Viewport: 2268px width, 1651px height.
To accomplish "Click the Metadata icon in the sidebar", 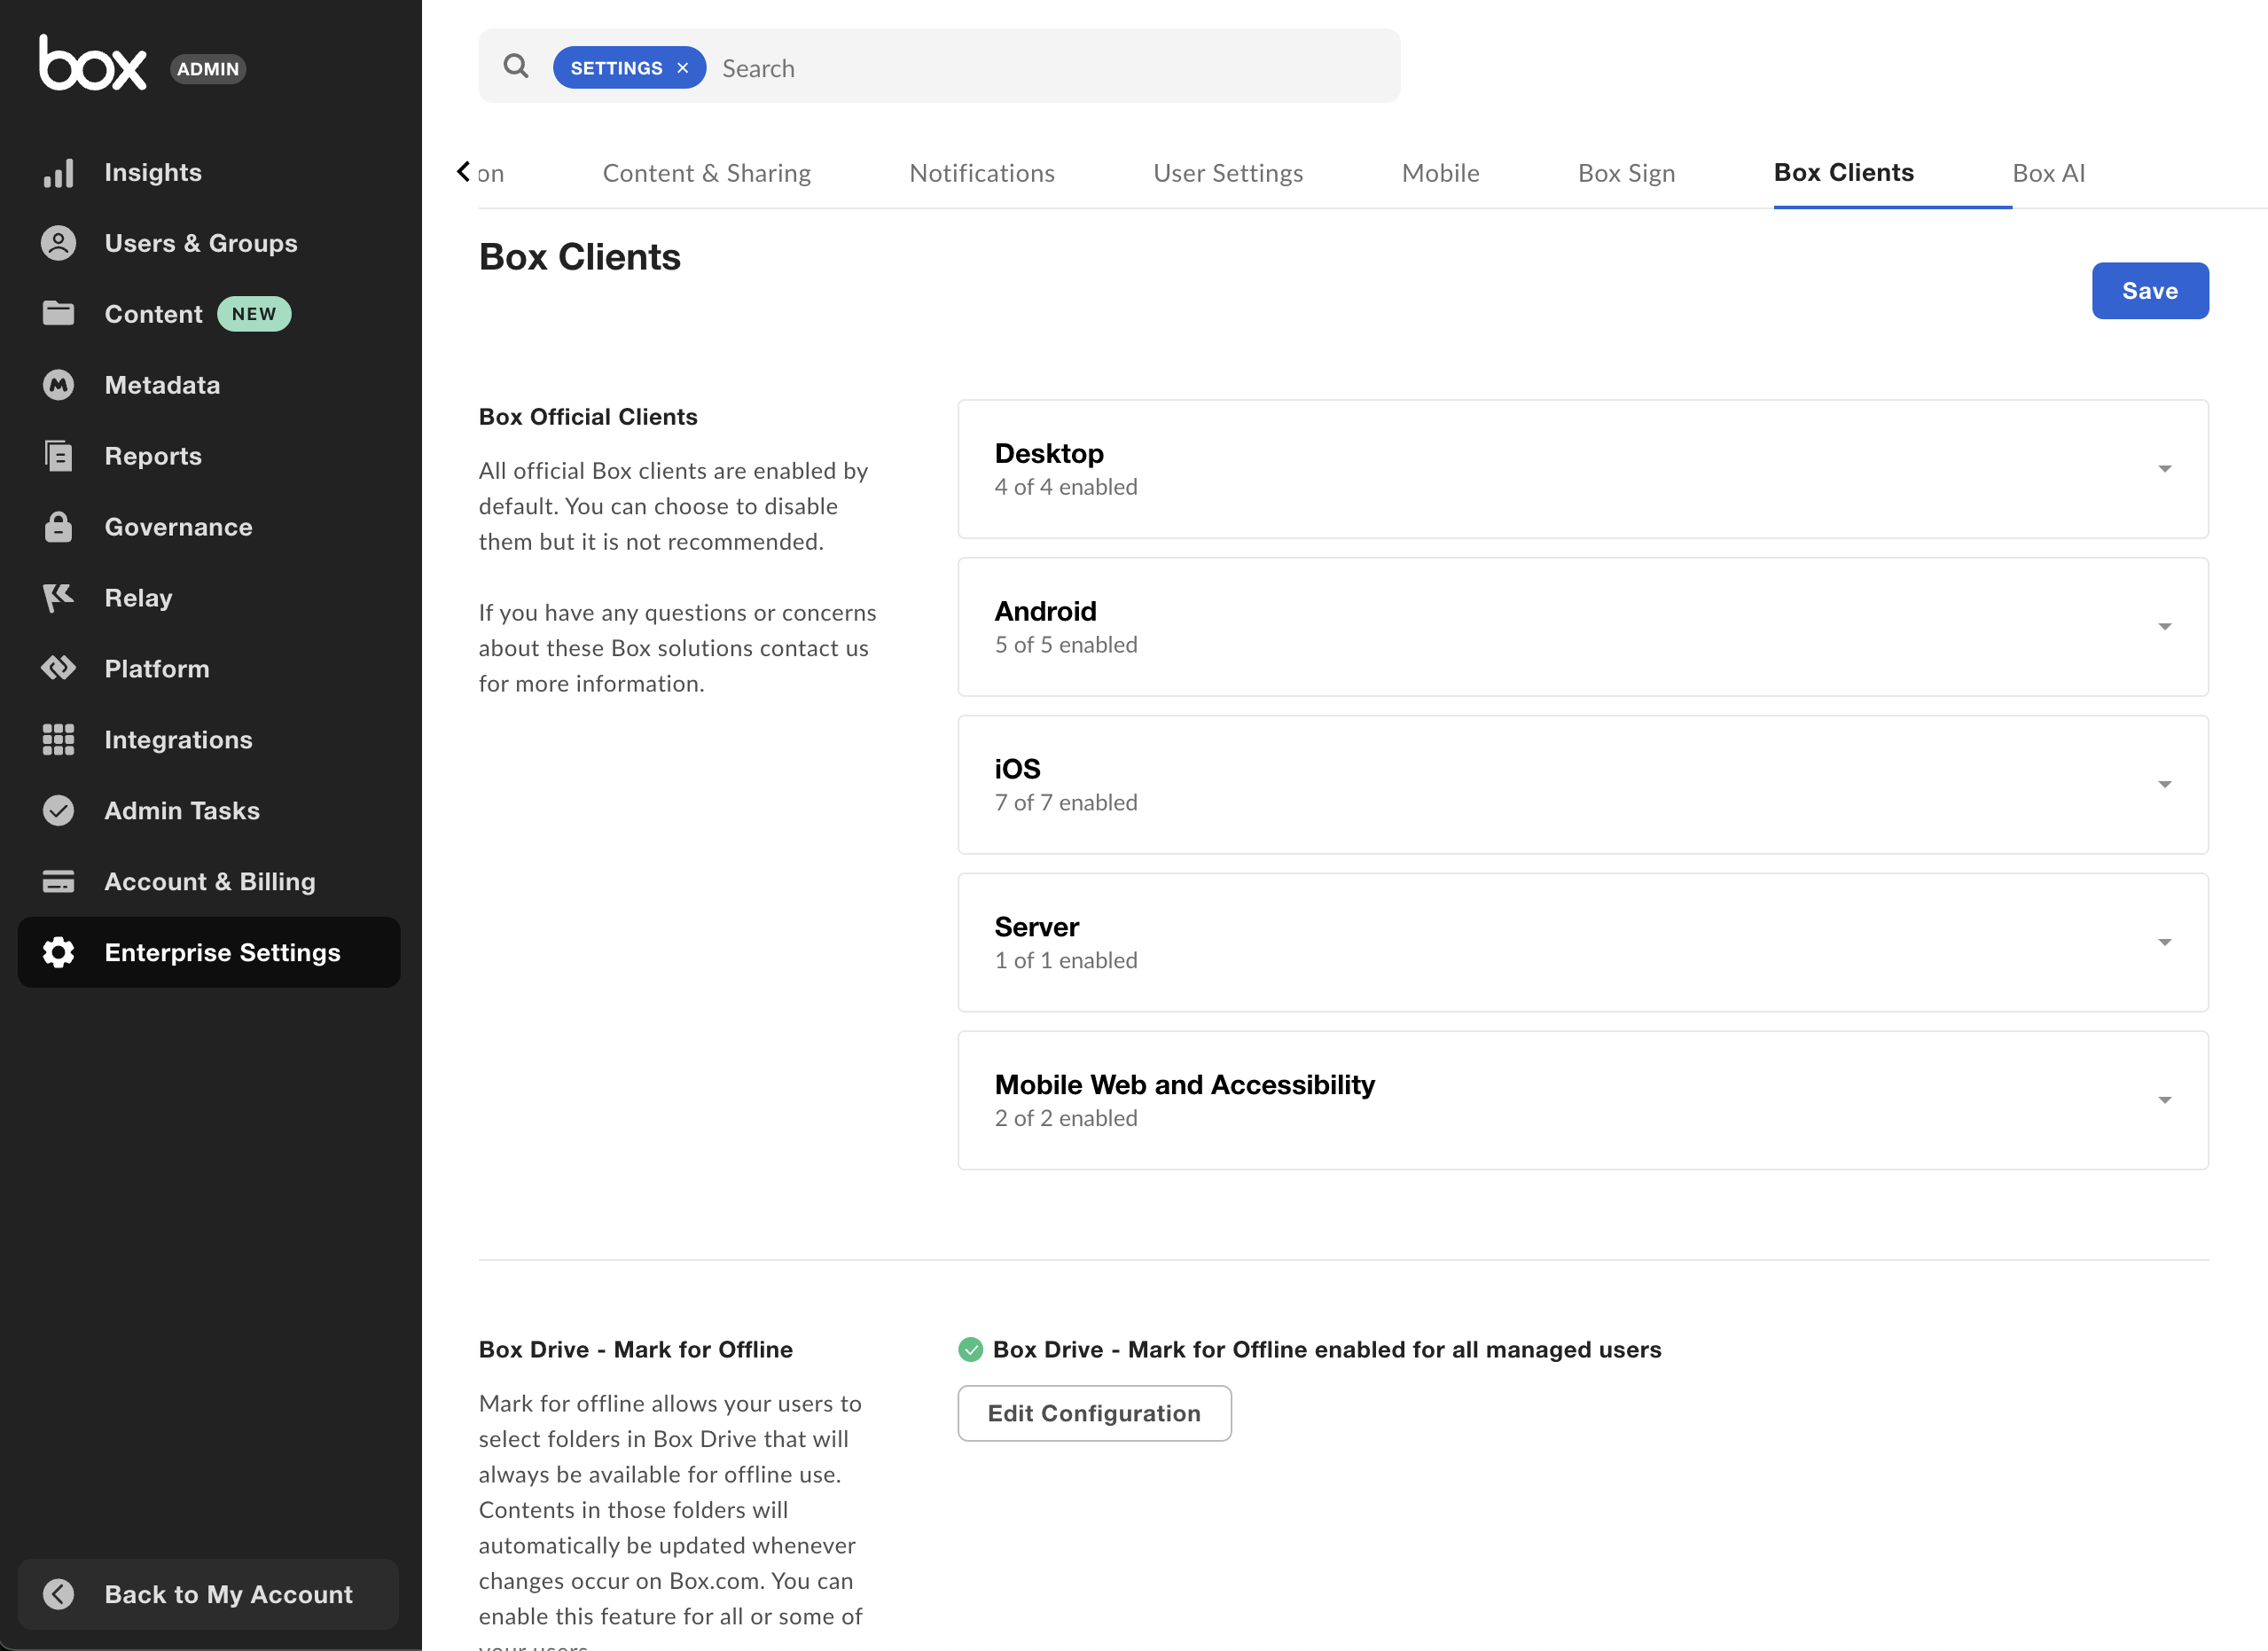I will pyautogui.click(x=58, y=385).
